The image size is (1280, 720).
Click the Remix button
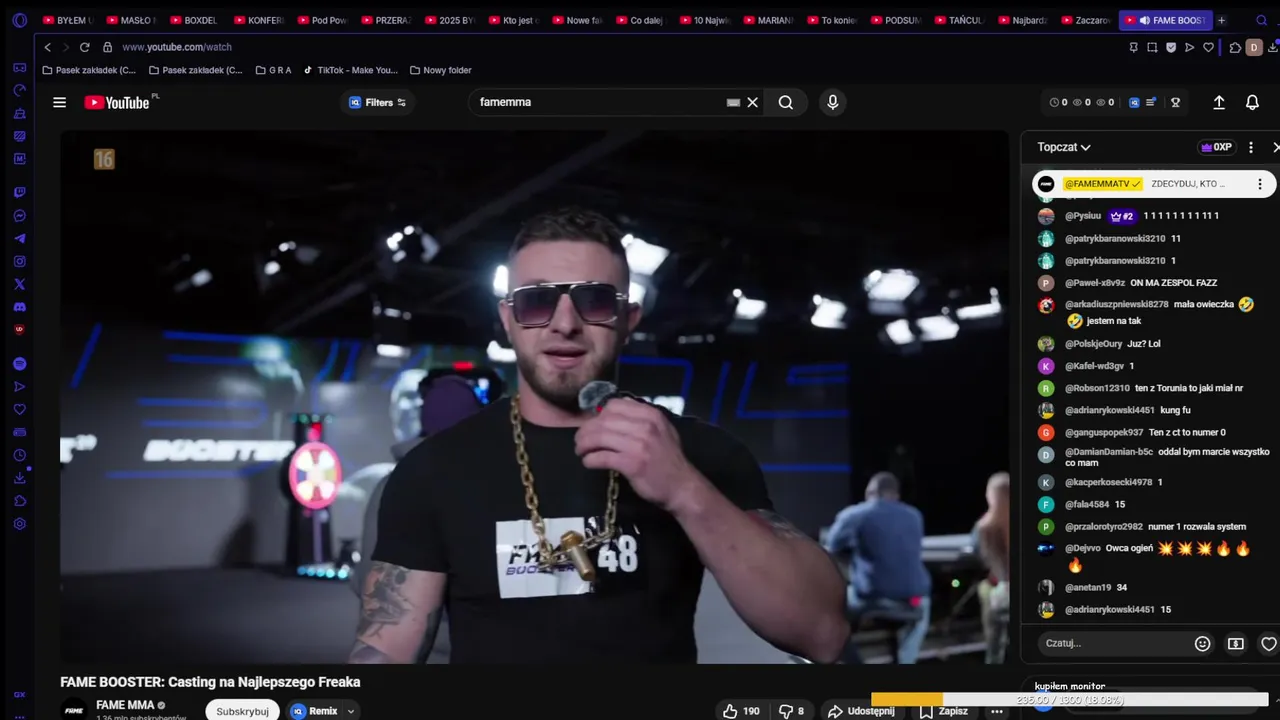314,711
